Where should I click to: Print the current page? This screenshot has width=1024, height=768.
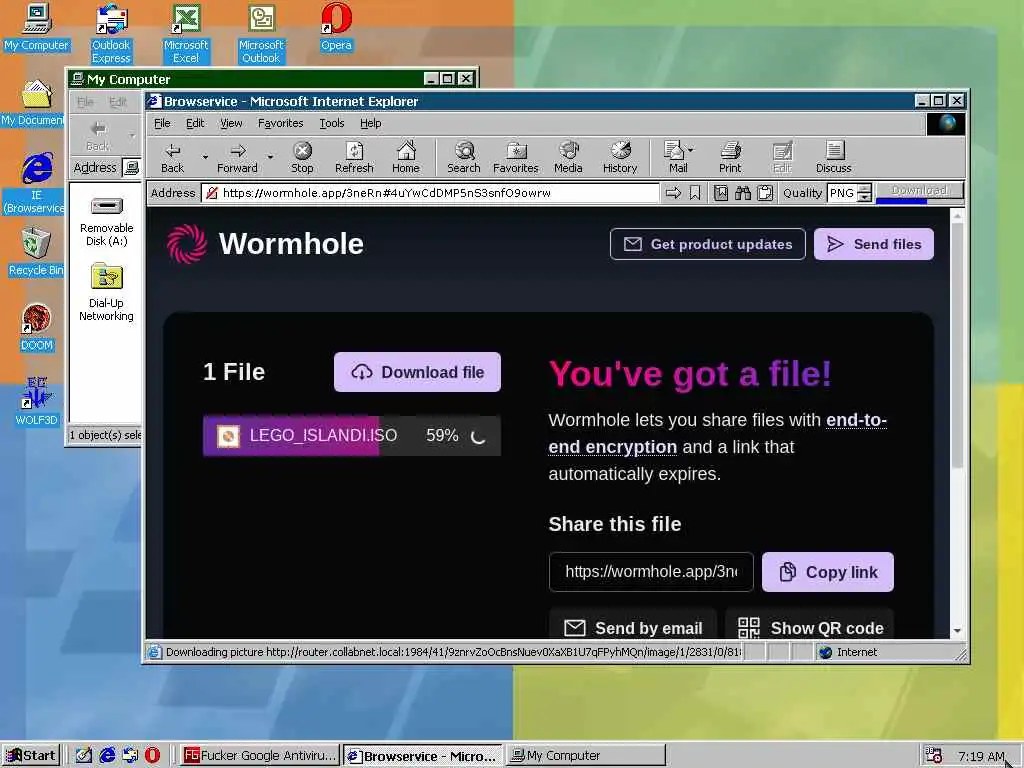coord(730,158)
